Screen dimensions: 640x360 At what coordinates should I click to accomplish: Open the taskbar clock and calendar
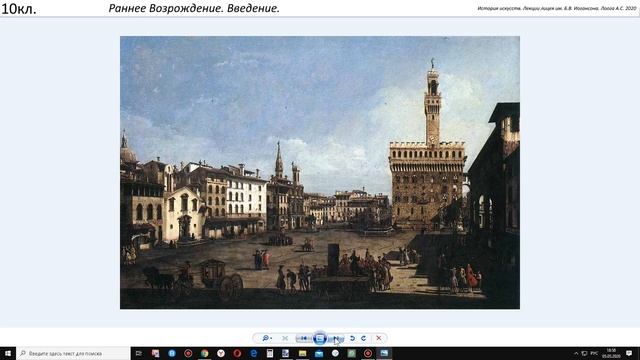(611, 353)
